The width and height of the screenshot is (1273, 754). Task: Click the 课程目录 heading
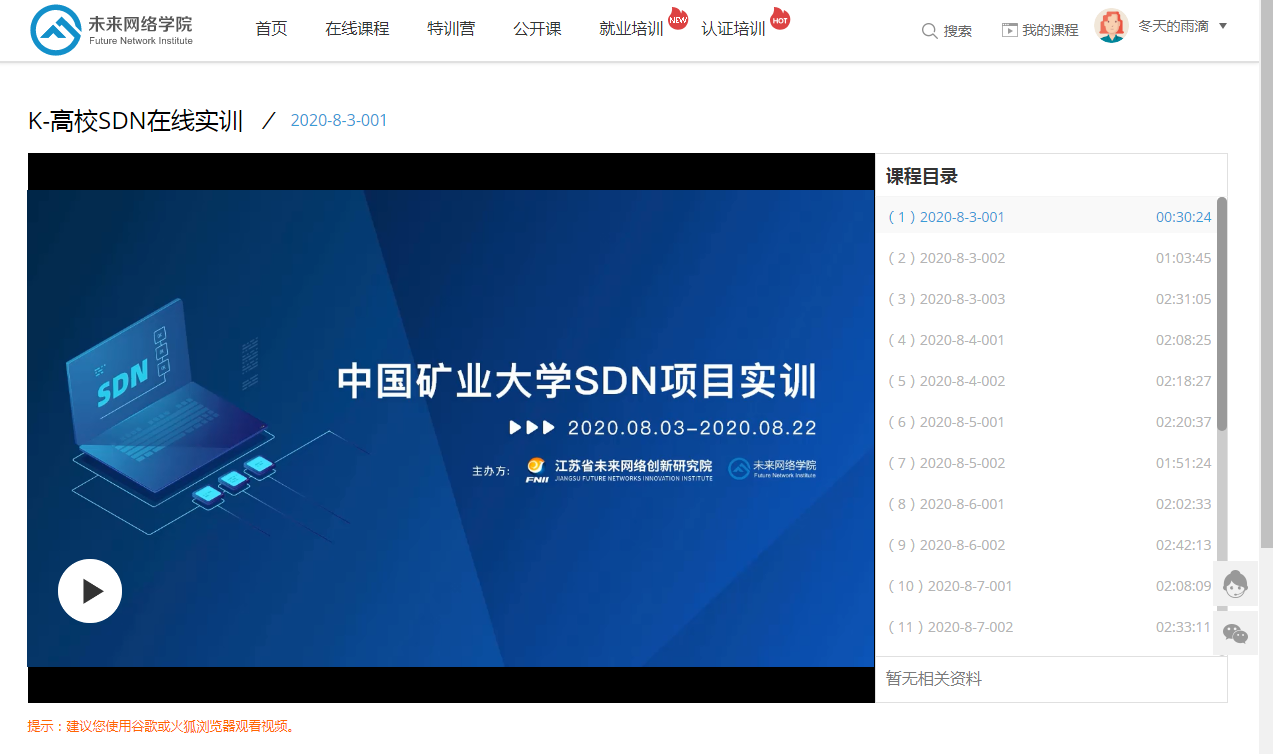click(x=922, y=176)
